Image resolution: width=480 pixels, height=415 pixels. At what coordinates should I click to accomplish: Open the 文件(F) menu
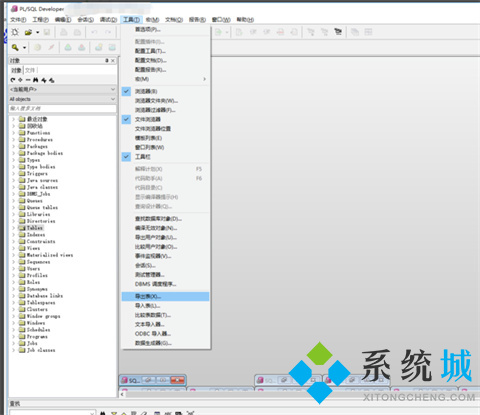click(x=18, y=20)
